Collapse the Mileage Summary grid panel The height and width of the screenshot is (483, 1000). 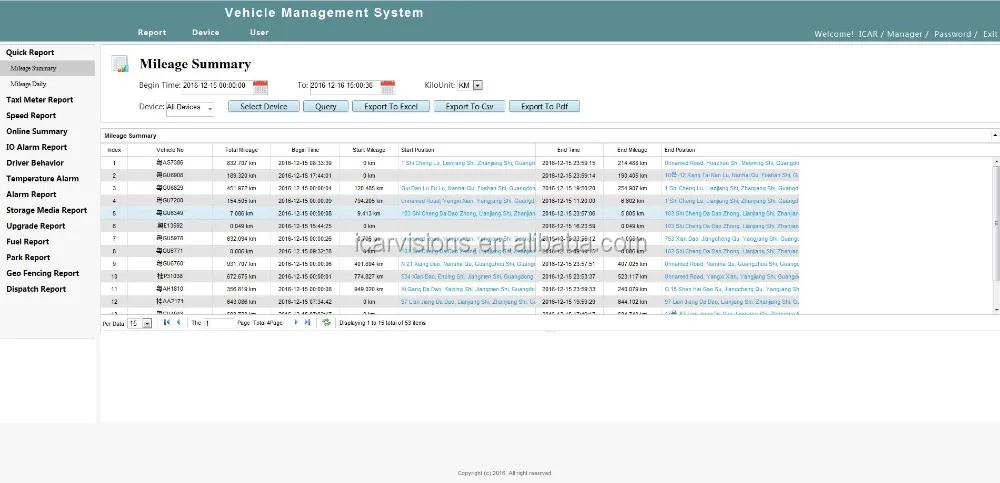(x=995, y=135)
